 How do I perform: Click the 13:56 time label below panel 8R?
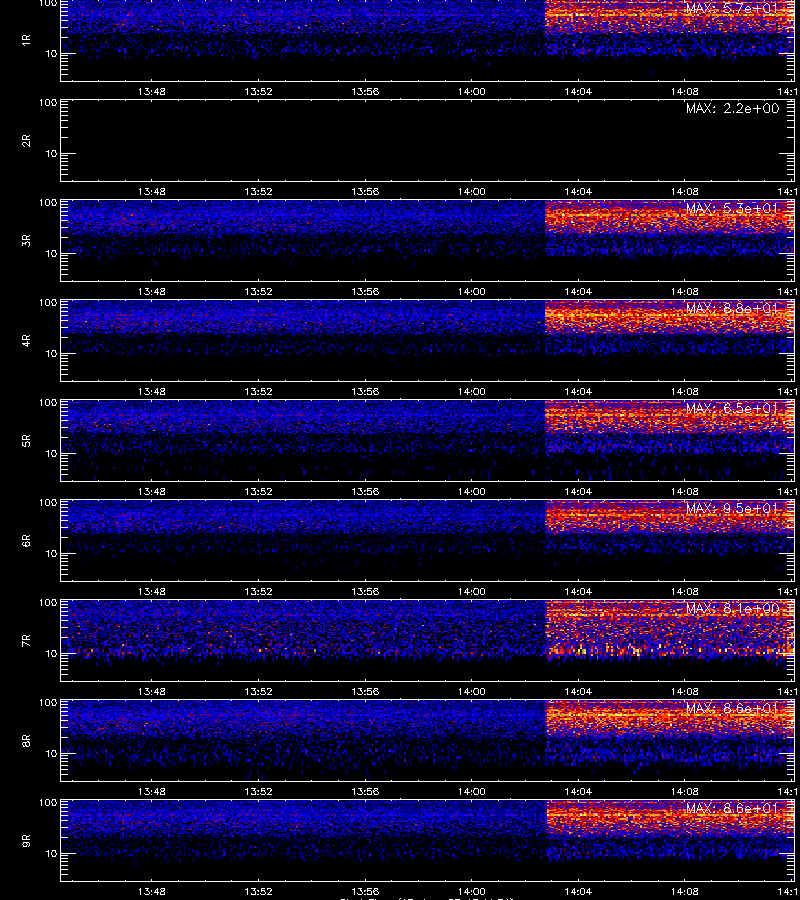click(x=365, y=792)
